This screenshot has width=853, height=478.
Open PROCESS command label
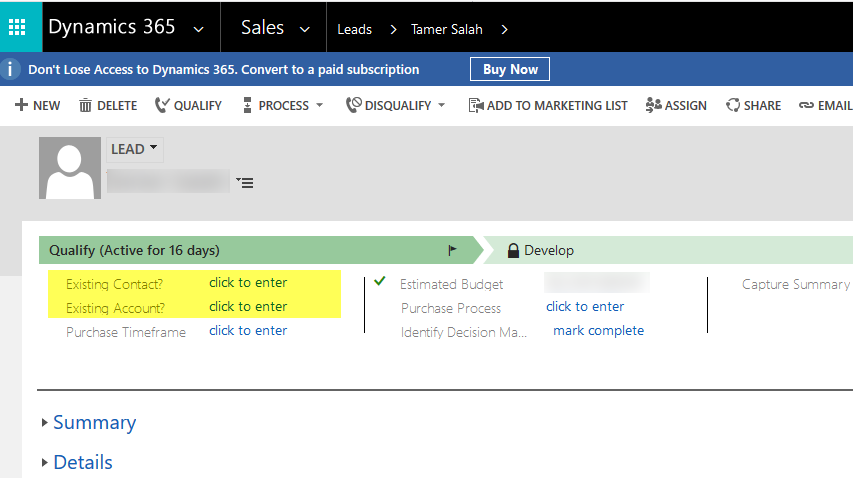pyautogui.click(x=283, y=105)
